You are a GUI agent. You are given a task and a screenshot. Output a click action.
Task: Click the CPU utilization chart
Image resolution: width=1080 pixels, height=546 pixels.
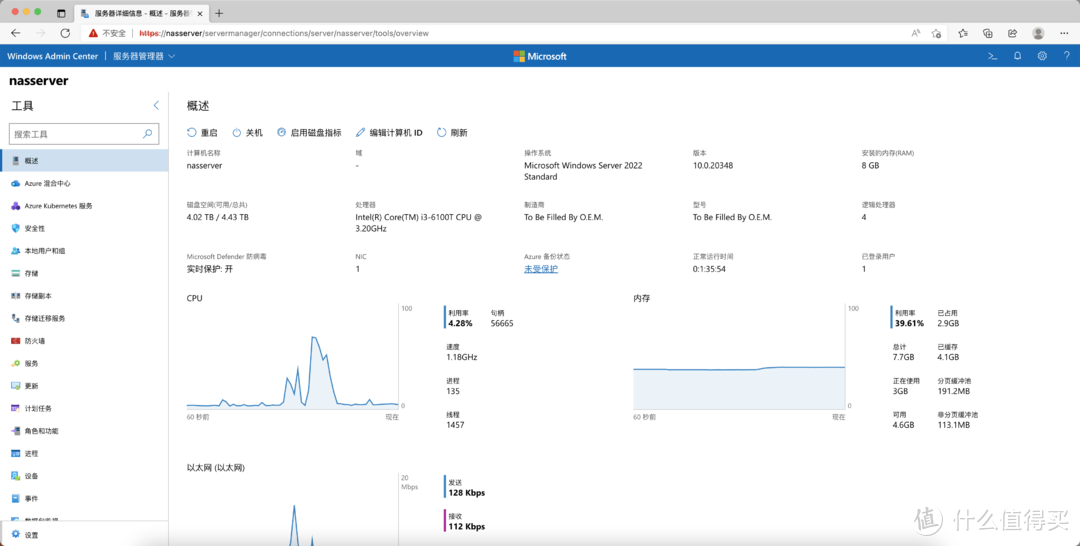click(293, 357)
